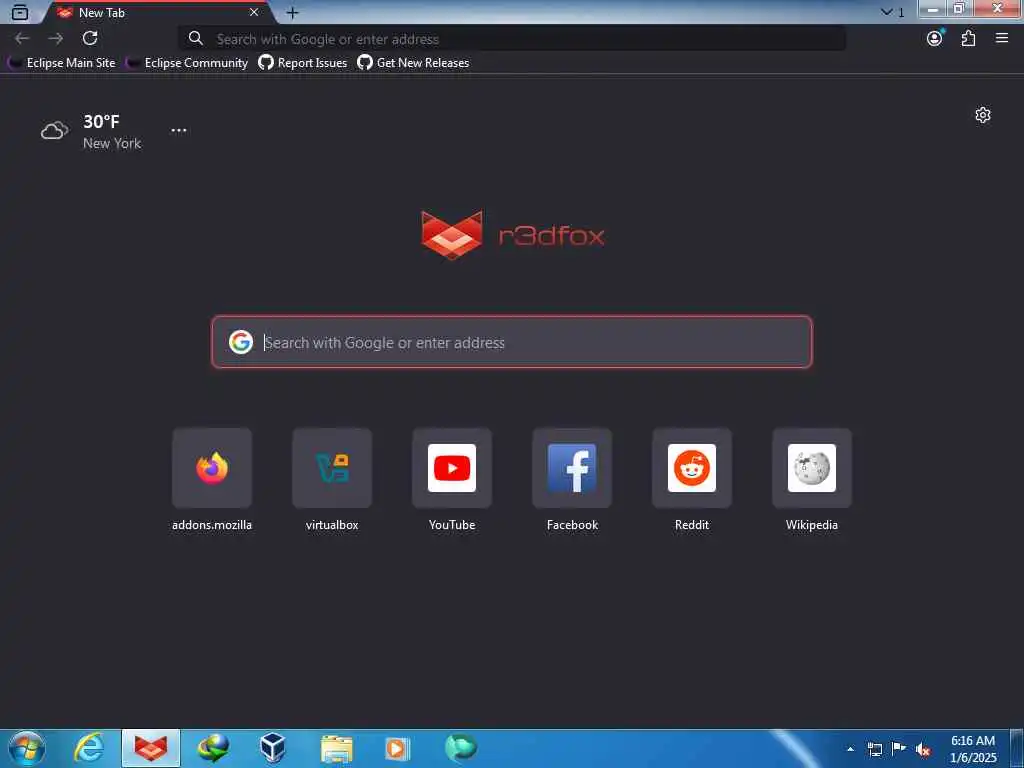Go back one page
This screenshot has height=768, width=1024.
point(22,39)
